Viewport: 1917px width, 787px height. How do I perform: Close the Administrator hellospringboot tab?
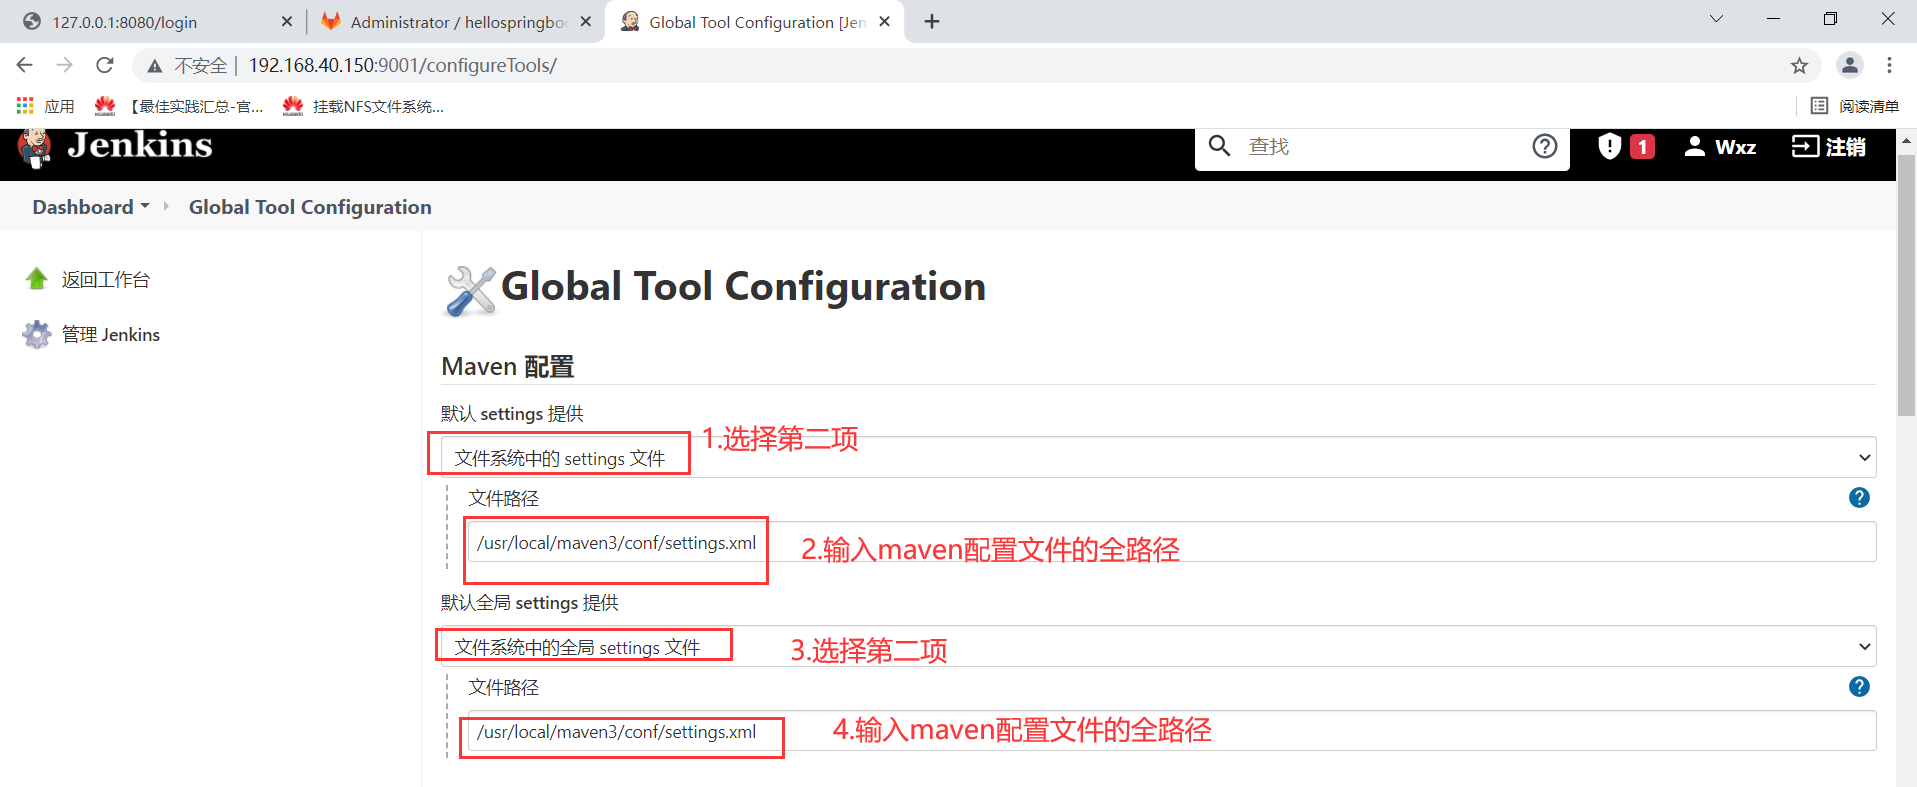[x=585, y=21]
